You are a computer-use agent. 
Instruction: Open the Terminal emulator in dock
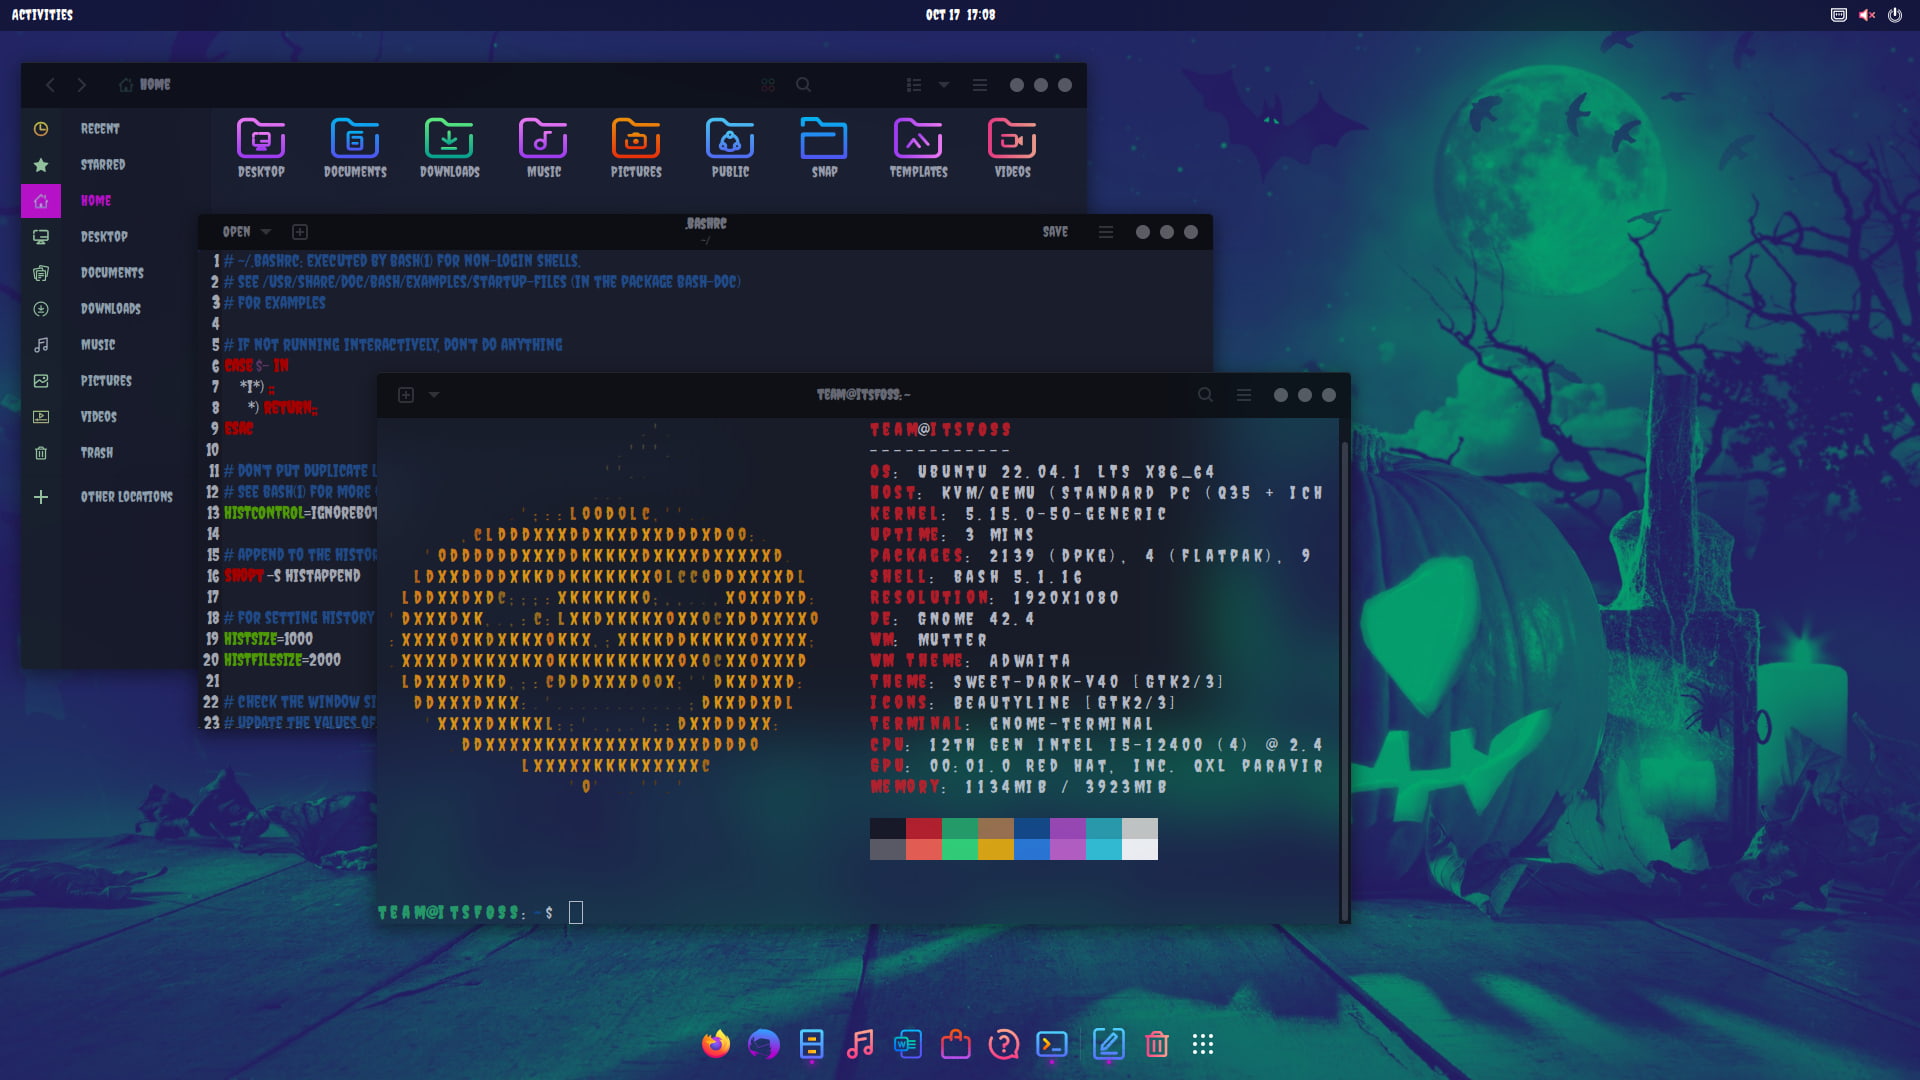tap(1051, 1043)
